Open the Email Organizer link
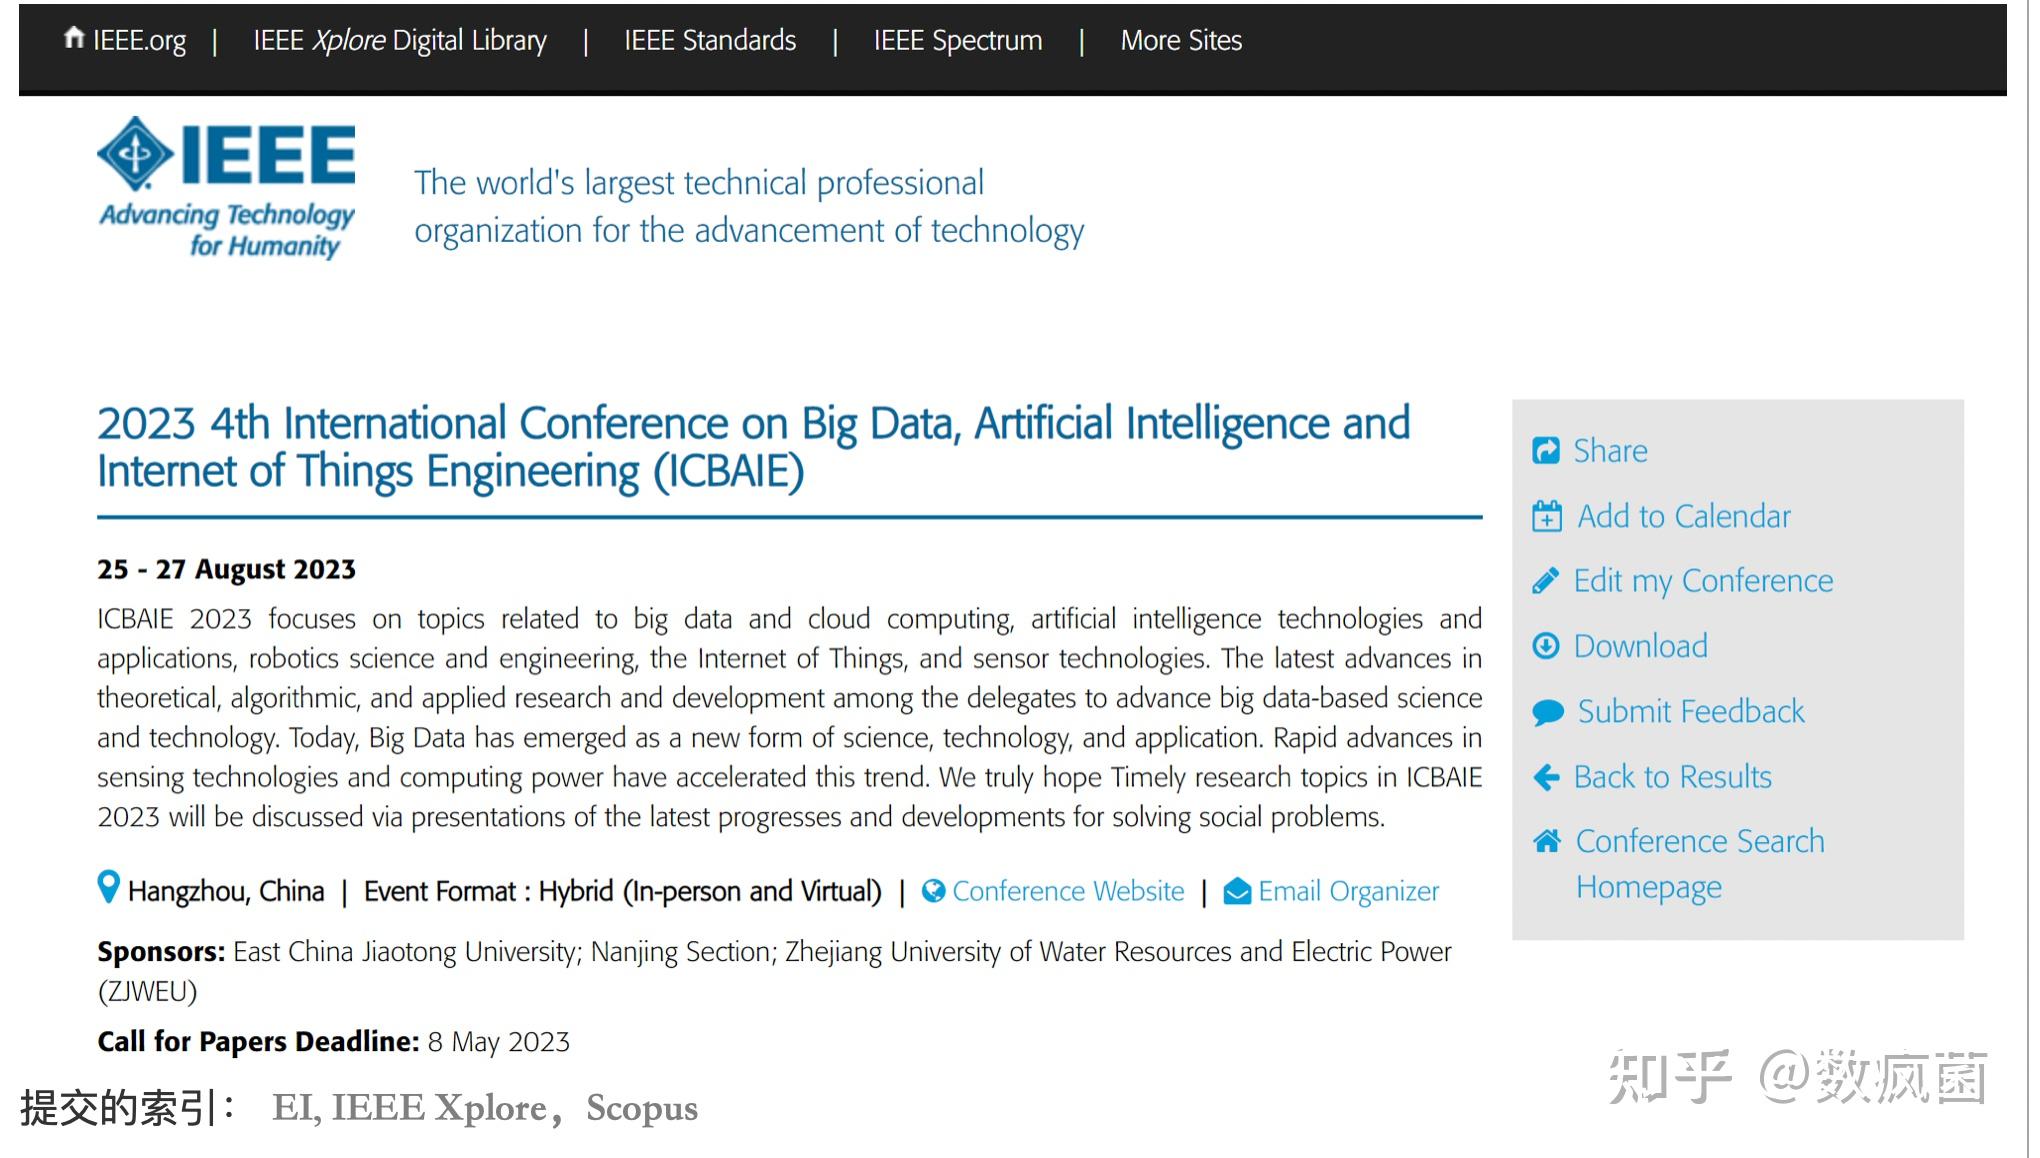This screenshot has height=1158, width=2040. 1348,891
